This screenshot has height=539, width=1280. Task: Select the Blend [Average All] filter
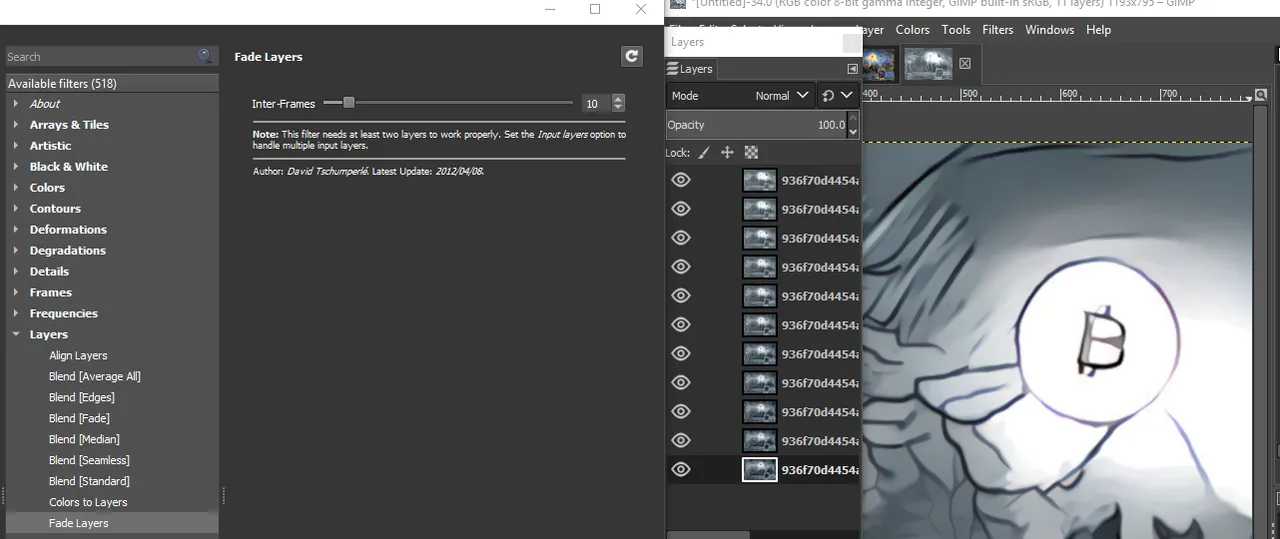[95, 377]
